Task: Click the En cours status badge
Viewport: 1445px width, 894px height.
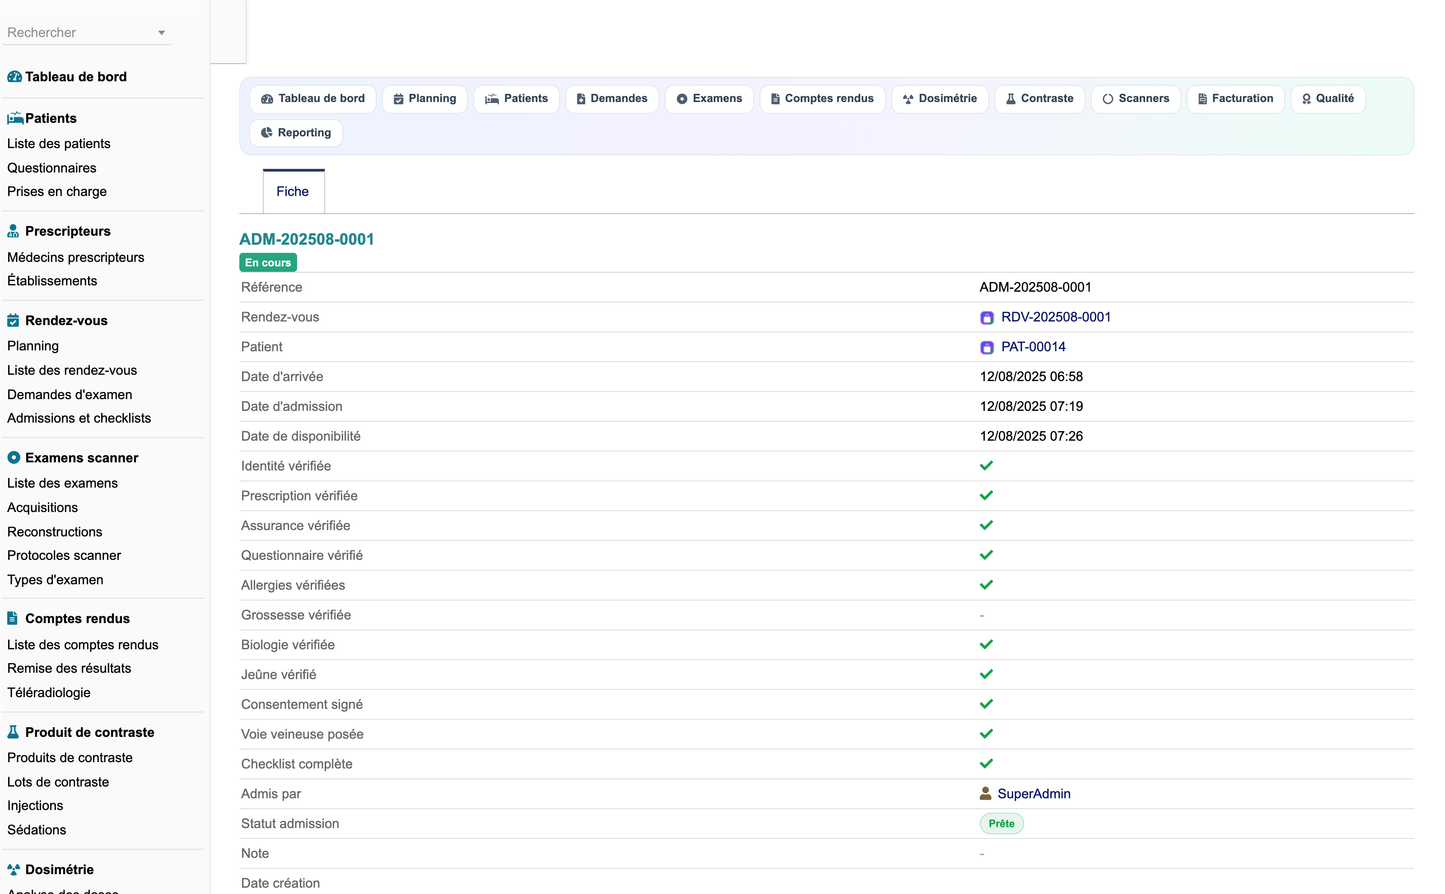Action: (268, 263)
